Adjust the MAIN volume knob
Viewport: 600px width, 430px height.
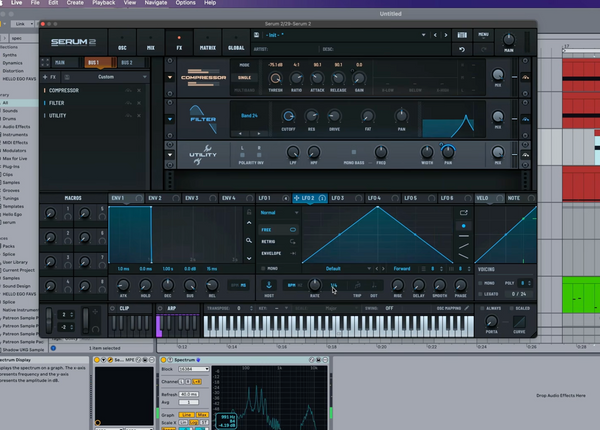[509, 39]
